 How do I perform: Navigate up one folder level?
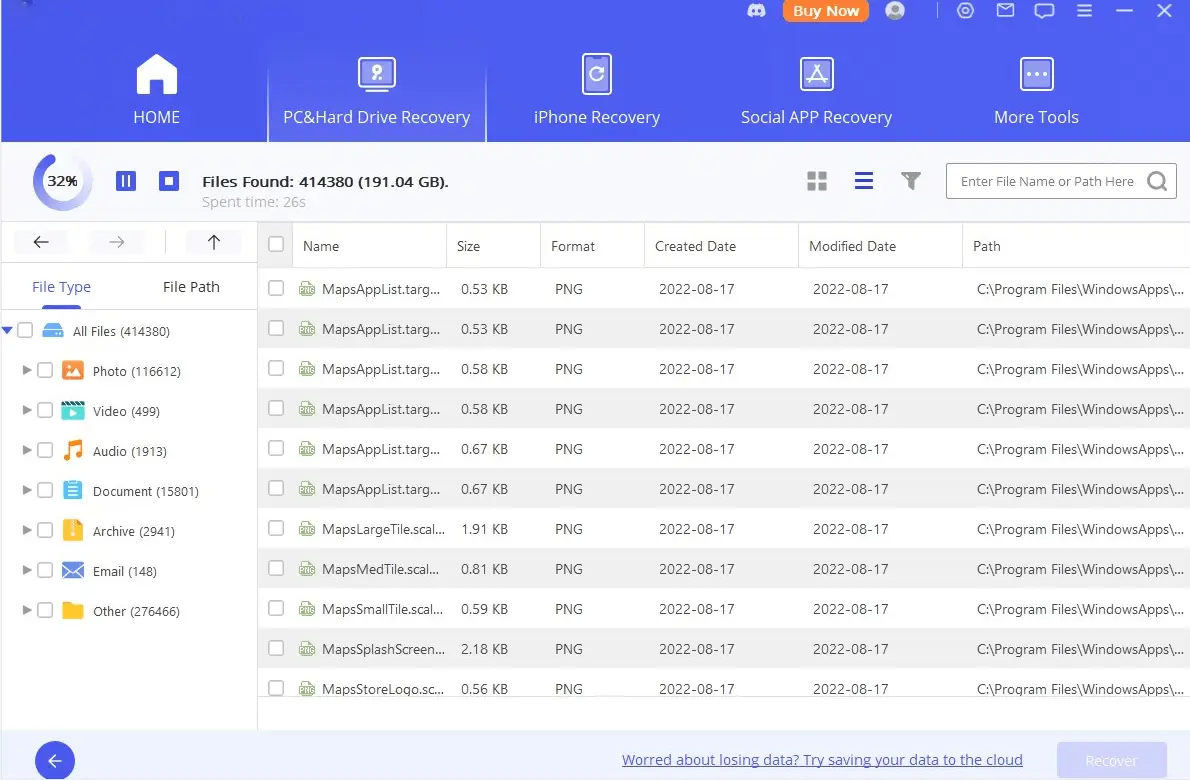pyautogui.click(x=213, y=242)
